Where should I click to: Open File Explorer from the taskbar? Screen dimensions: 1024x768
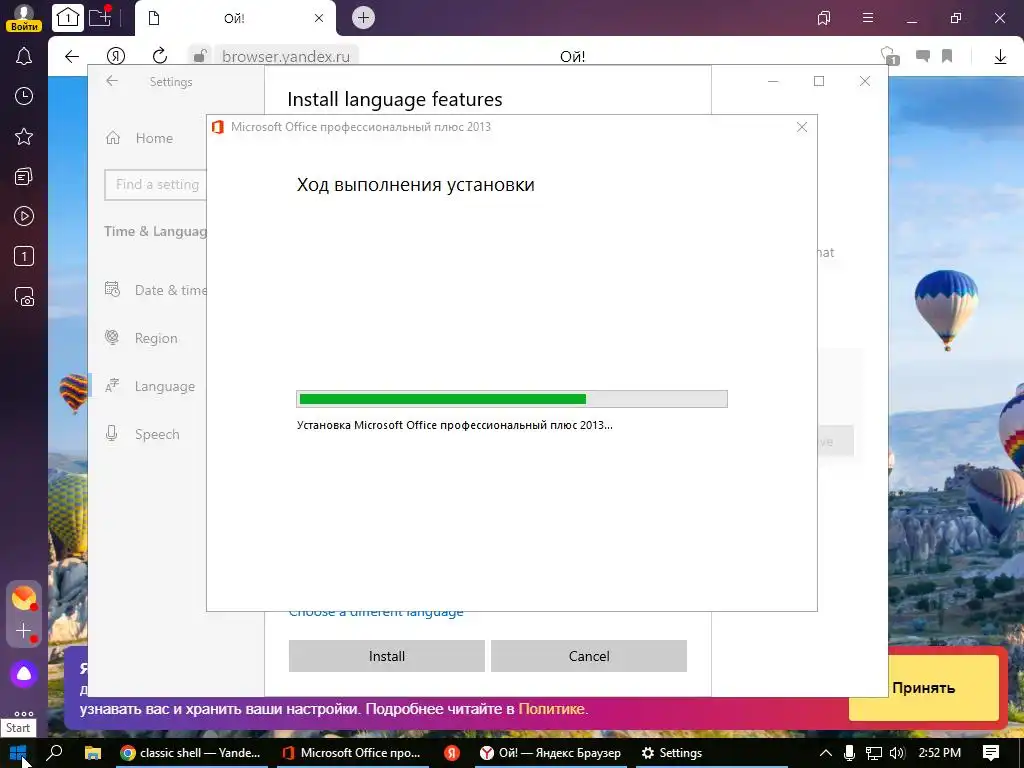click(93, 753)
